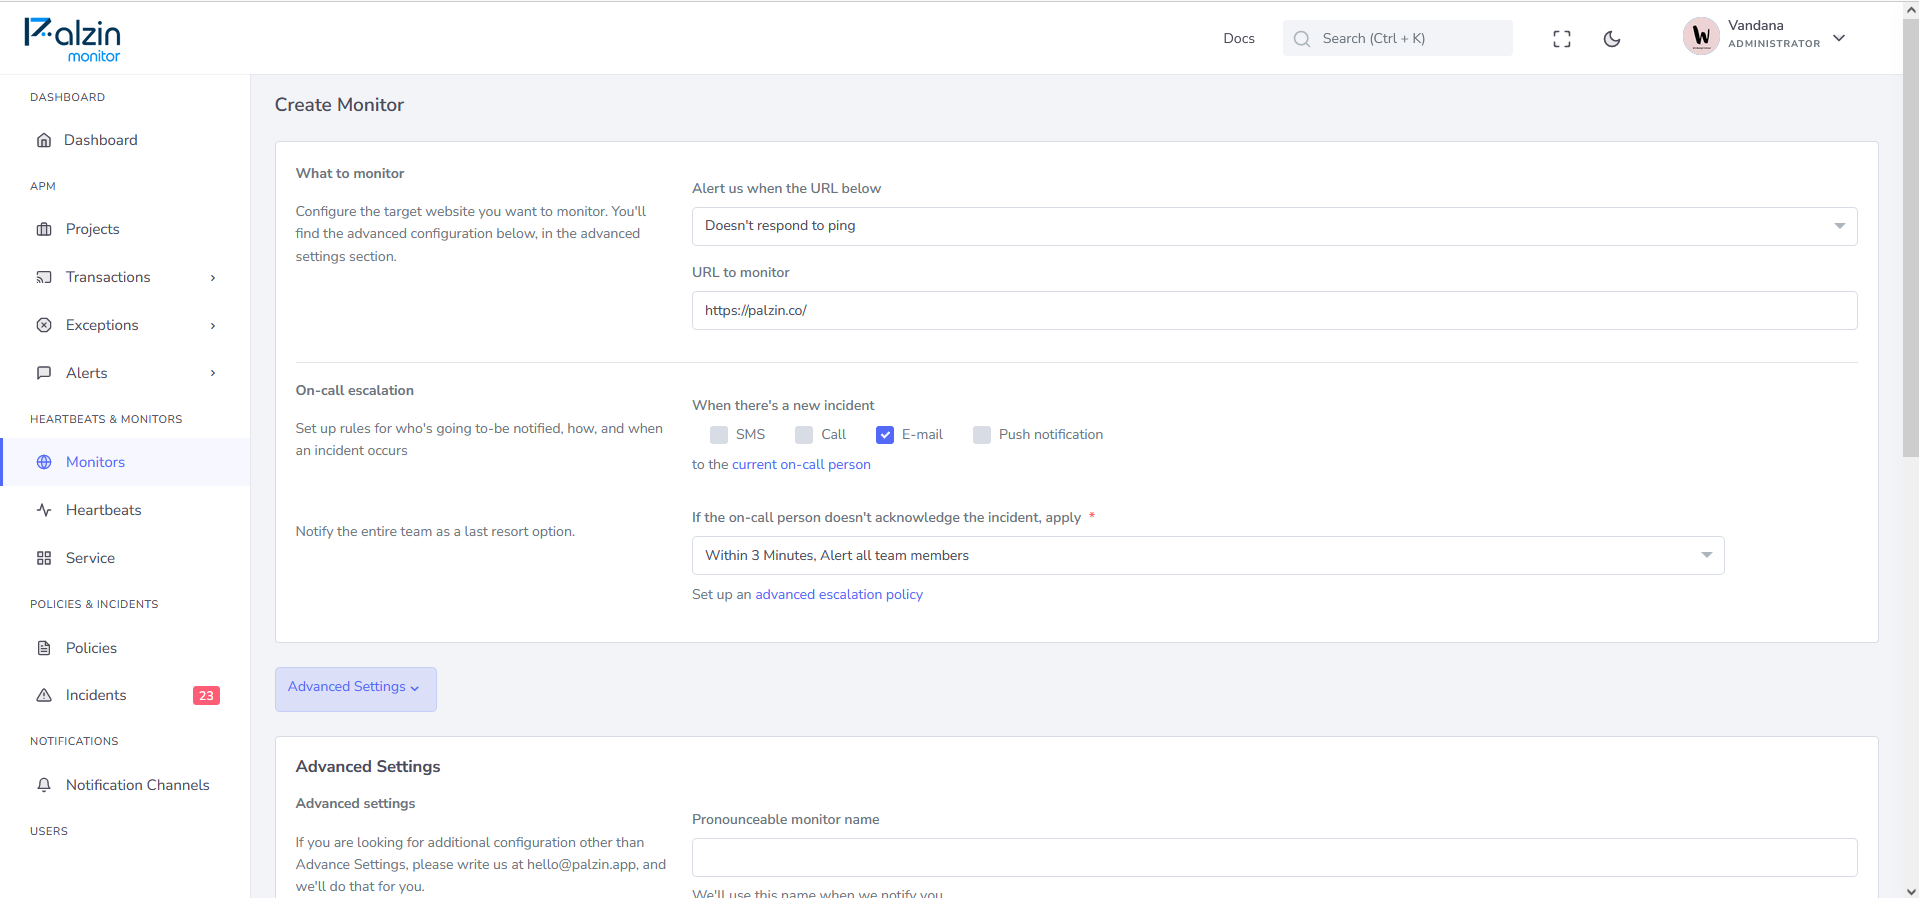Follow the current on-call person link
This screenshot has height=898, width=1919.
(x=801, y=464)
